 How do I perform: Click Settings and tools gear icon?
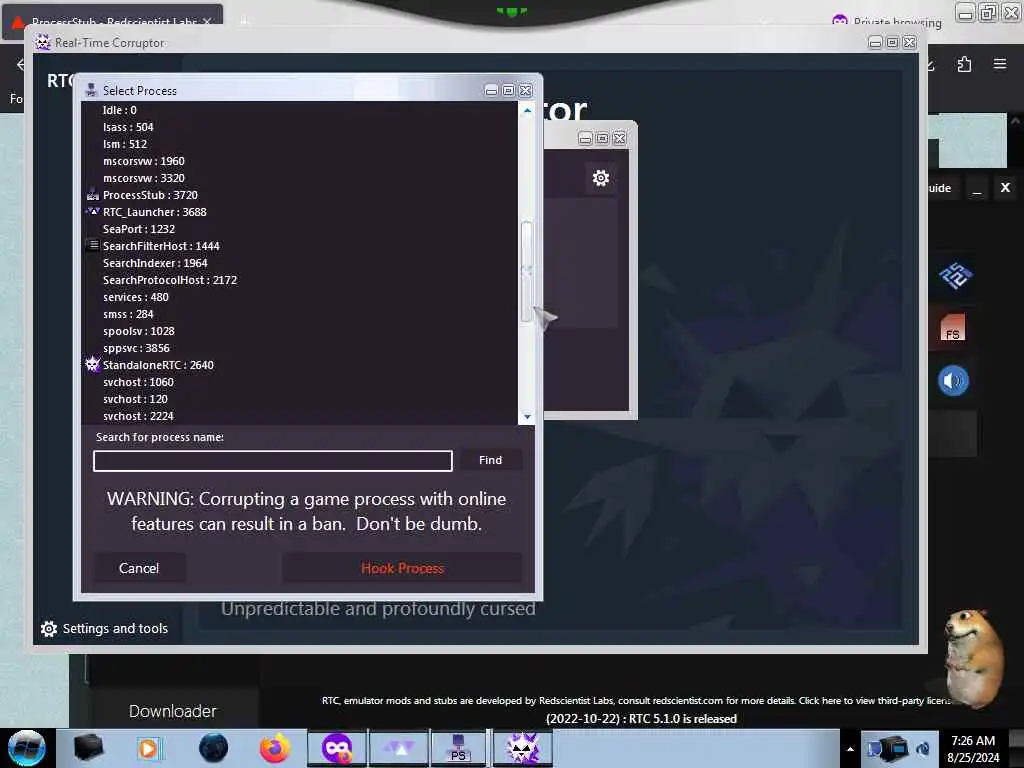[49, 628]
